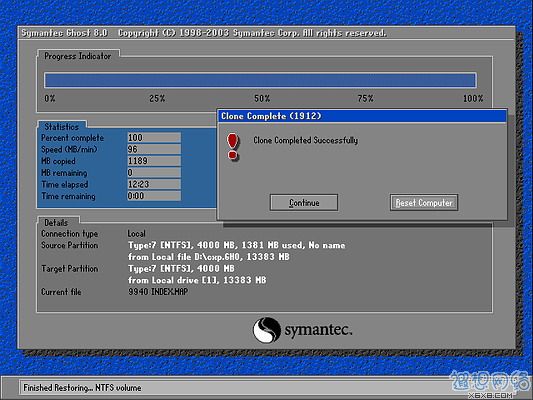Click the 'Percent complete' label
This screenshot has width=533, height=400.
click(72, 138)
